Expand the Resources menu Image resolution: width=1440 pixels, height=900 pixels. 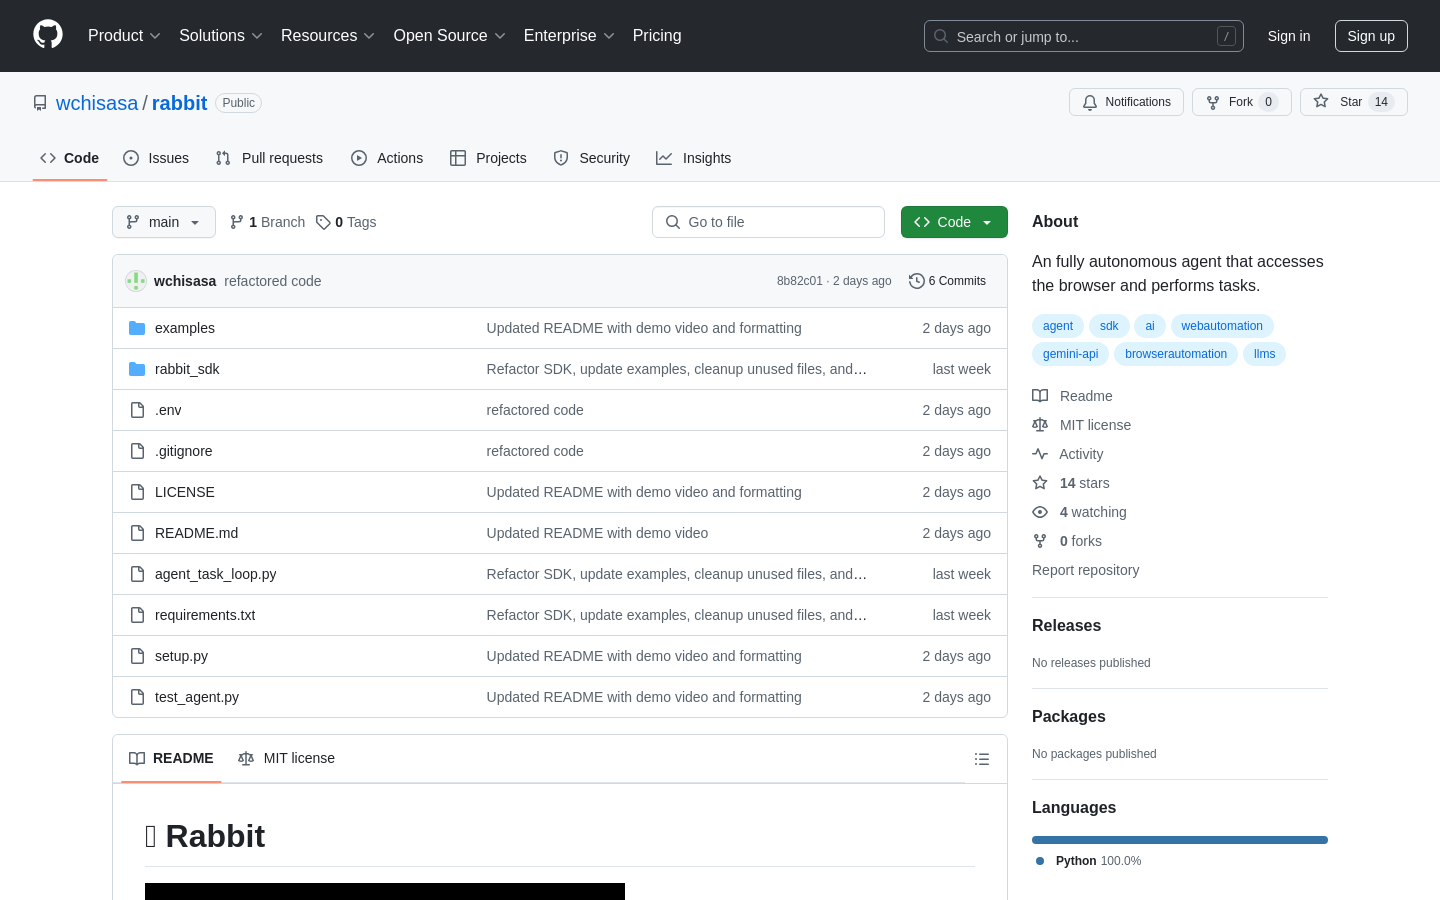point(328,36)
